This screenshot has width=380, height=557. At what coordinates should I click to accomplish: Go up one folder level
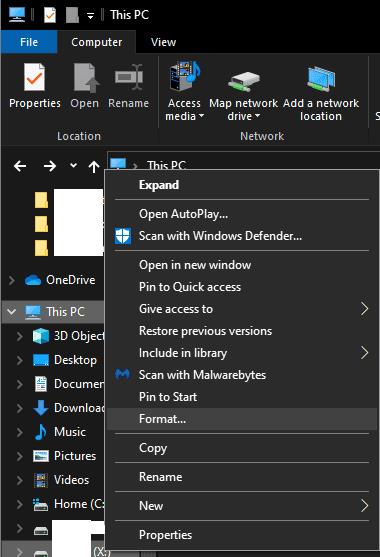click(94, 166)
